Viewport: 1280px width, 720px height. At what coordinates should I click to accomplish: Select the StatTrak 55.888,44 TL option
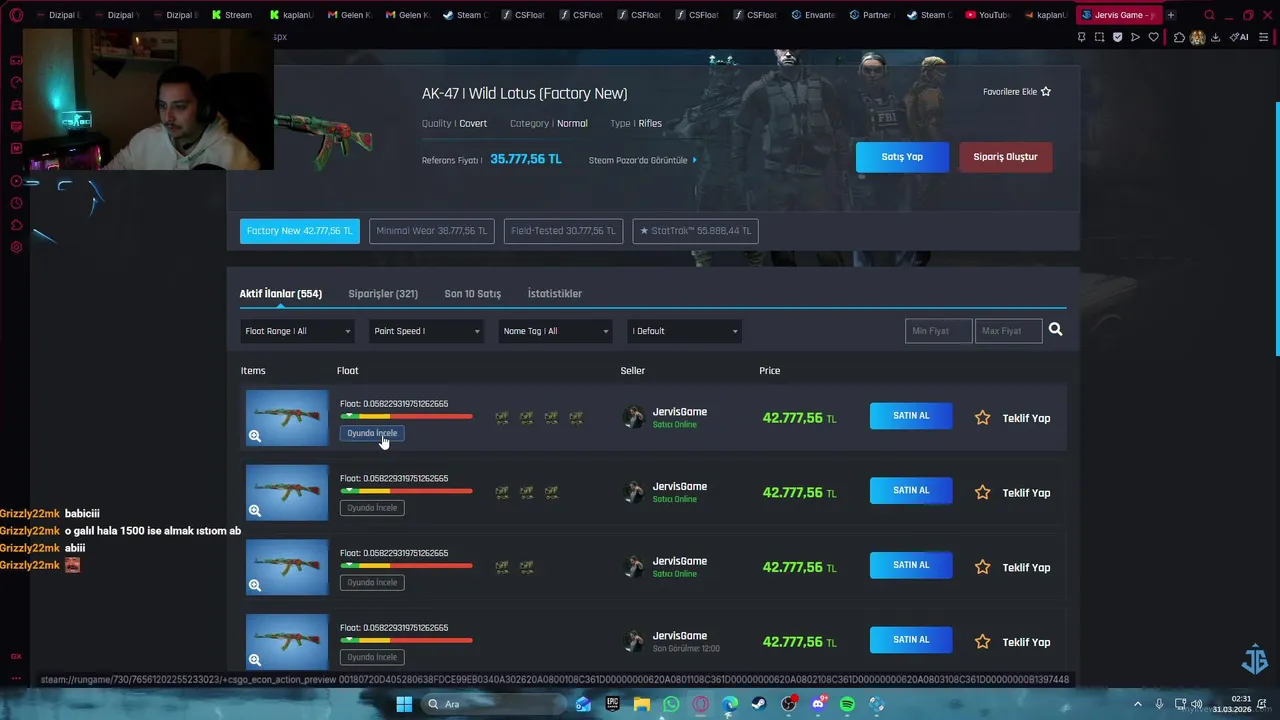[695, 231]
